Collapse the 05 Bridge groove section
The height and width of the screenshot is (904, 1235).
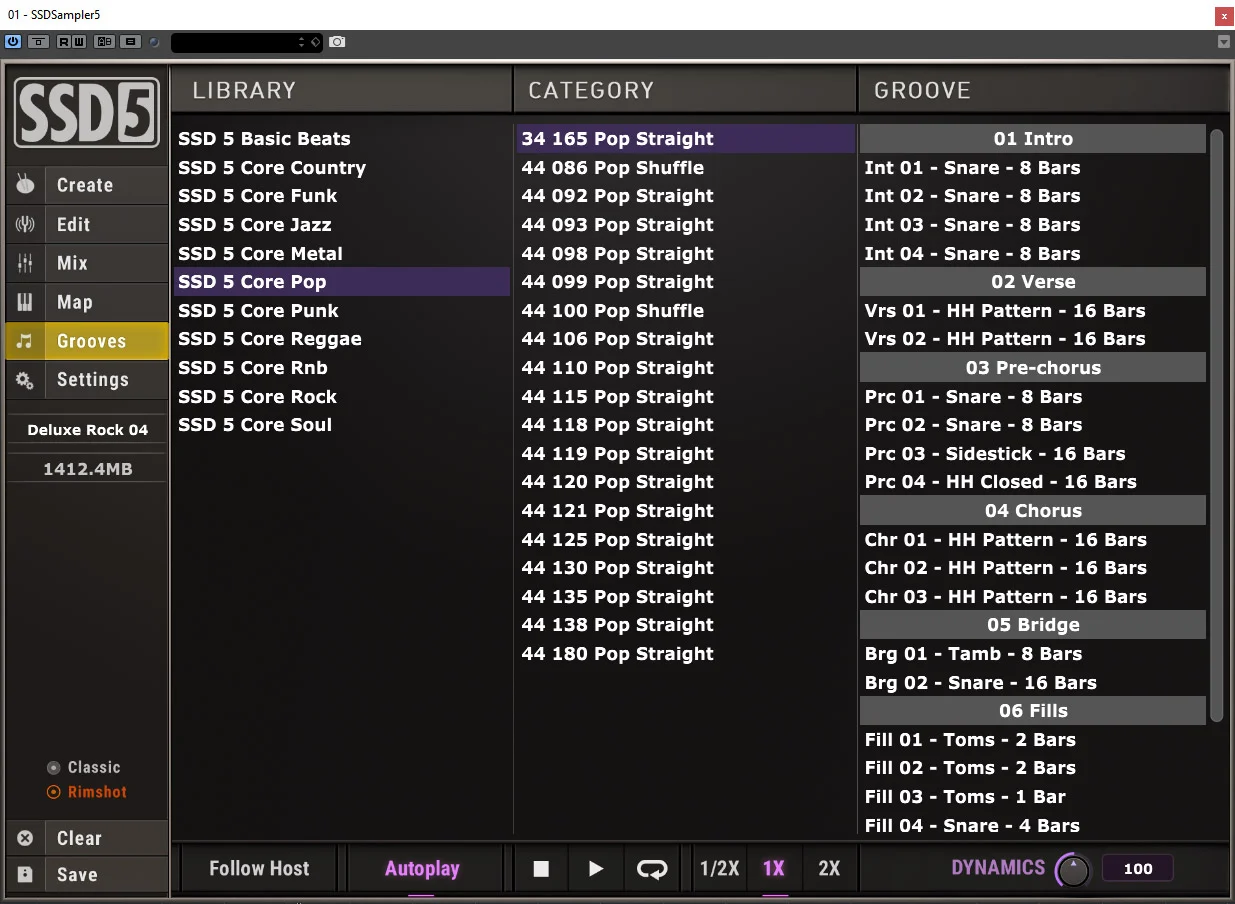(x=1033, y=625)
